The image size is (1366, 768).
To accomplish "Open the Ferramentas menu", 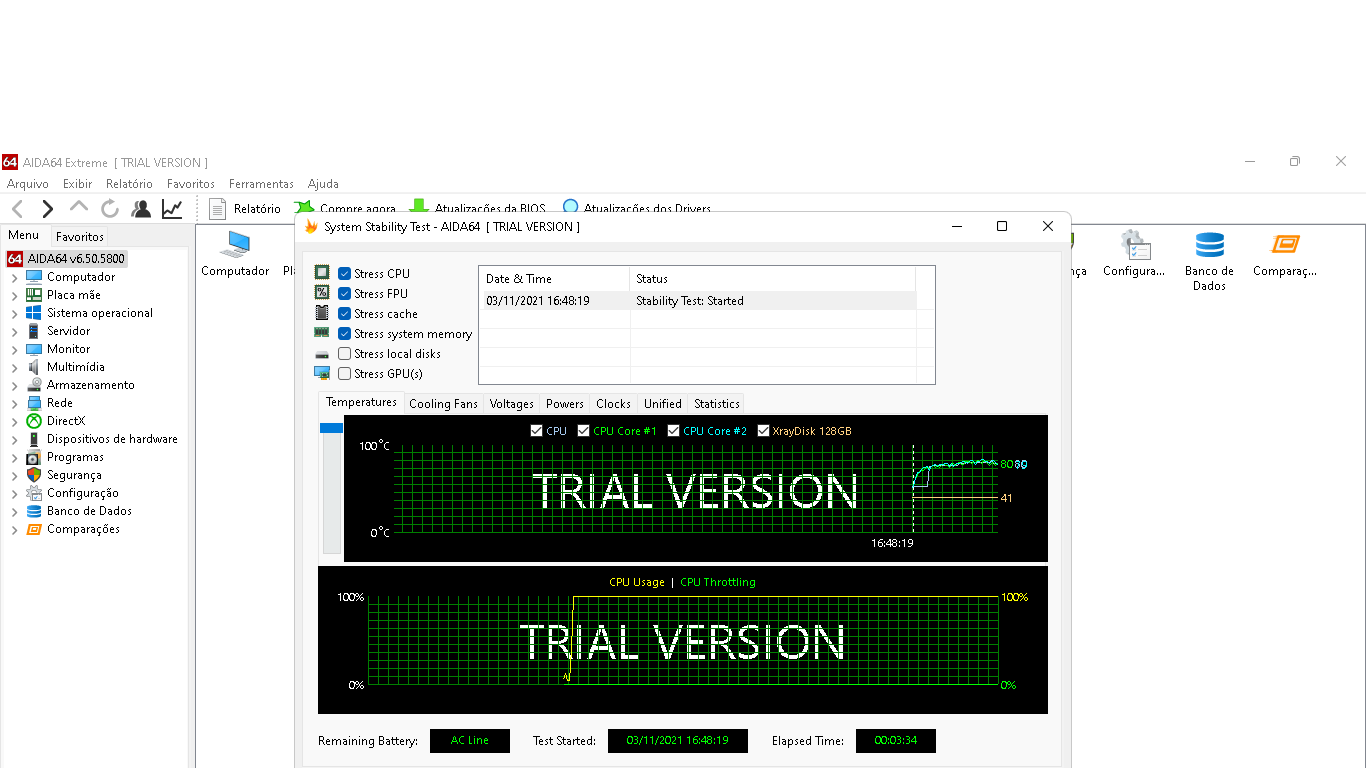I will (x=261, y=184).
